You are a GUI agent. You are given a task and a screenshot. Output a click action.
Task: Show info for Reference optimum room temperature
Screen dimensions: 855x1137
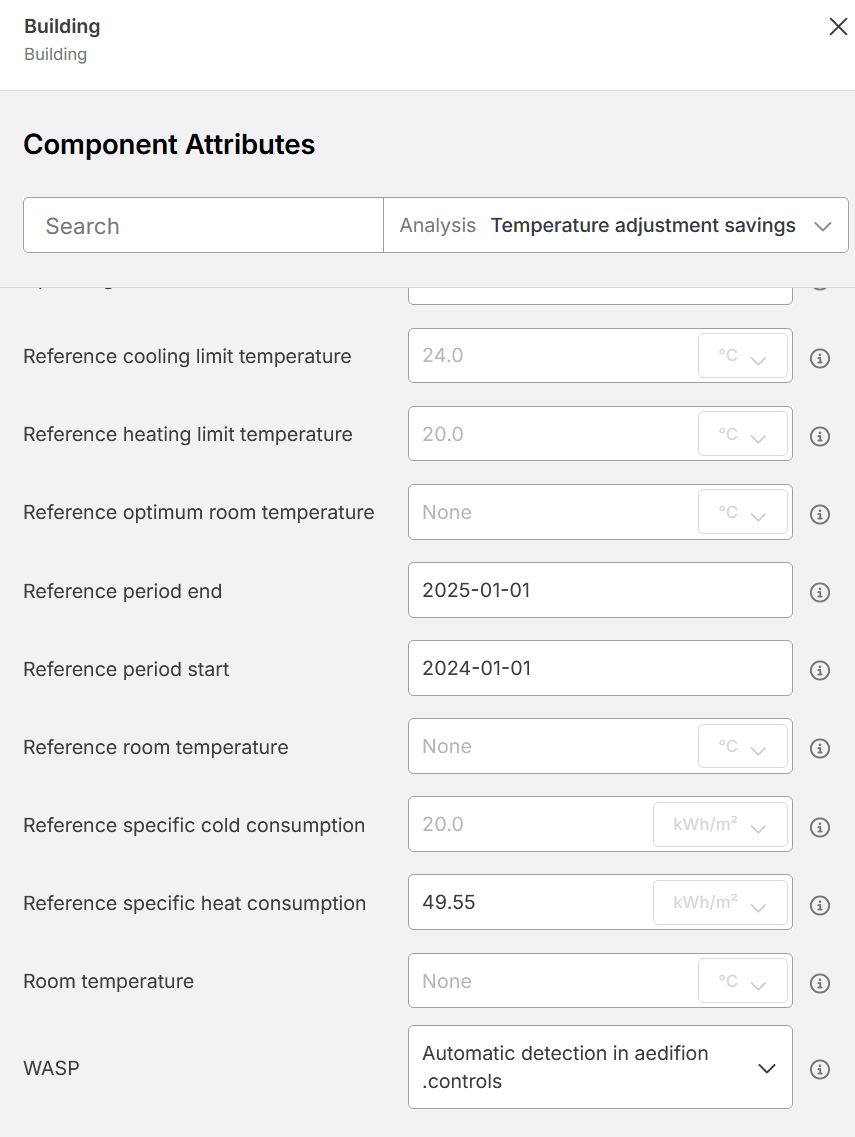(x=819, y=514)
